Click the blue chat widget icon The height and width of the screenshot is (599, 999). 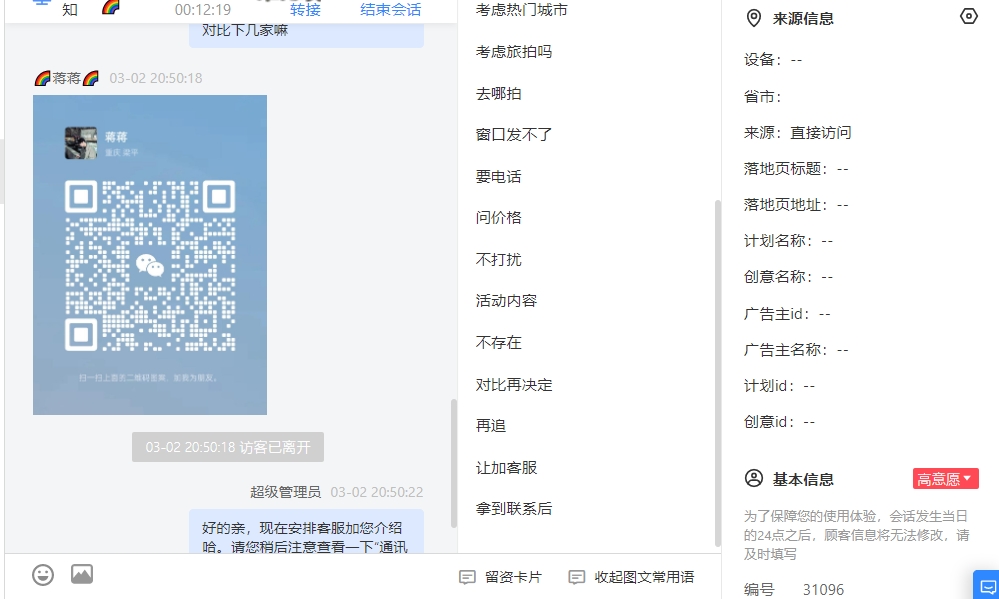click(988, 585)
